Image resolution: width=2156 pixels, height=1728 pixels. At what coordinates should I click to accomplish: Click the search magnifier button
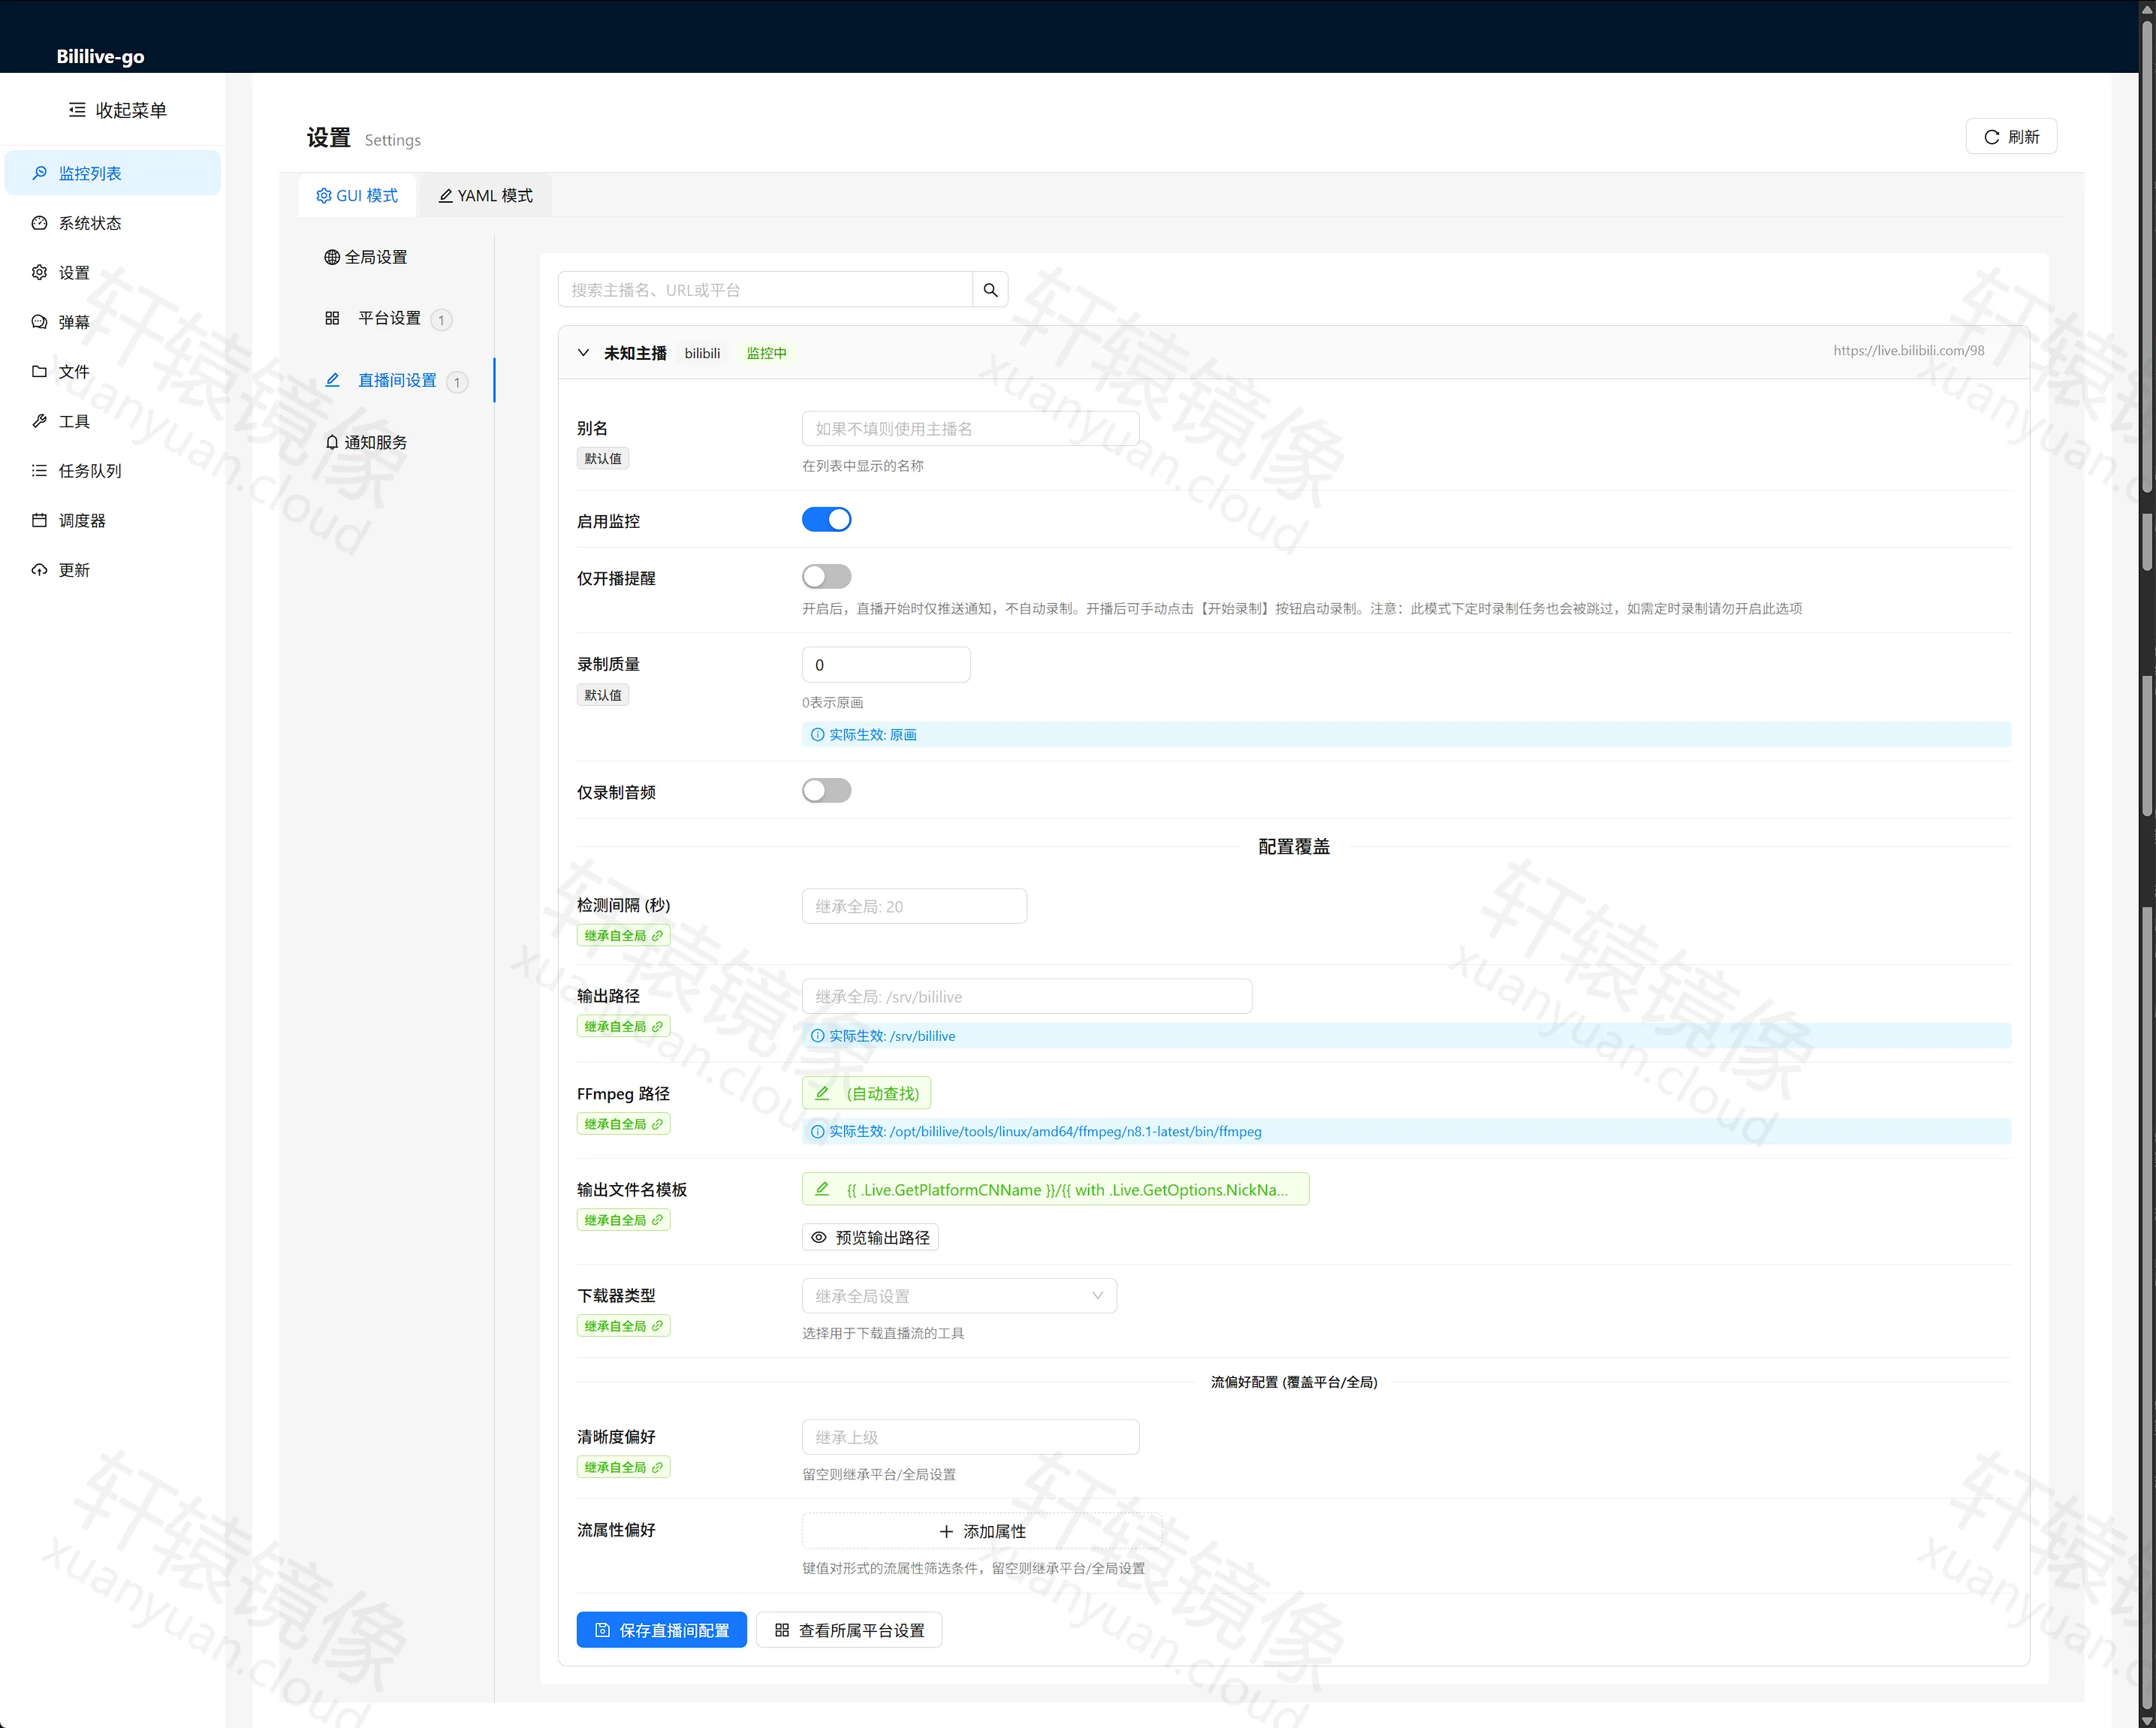[990, 290]
